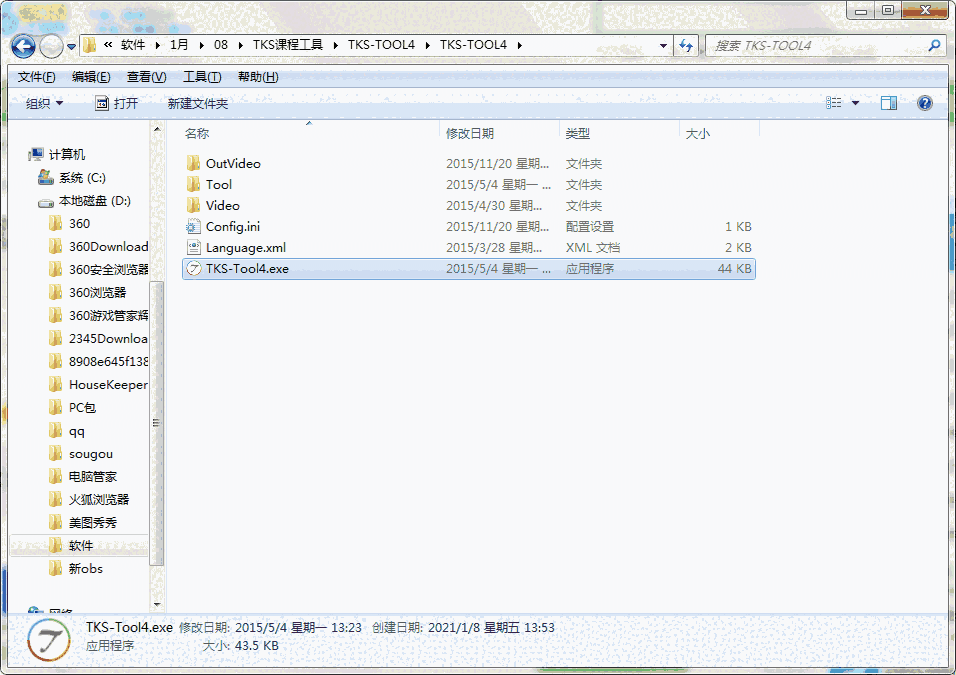This screenshot has width=956, height=675.
Task: Expand arrow after 1月 breadcrumb
Action: pyautogui.click(x=201, y=45)
